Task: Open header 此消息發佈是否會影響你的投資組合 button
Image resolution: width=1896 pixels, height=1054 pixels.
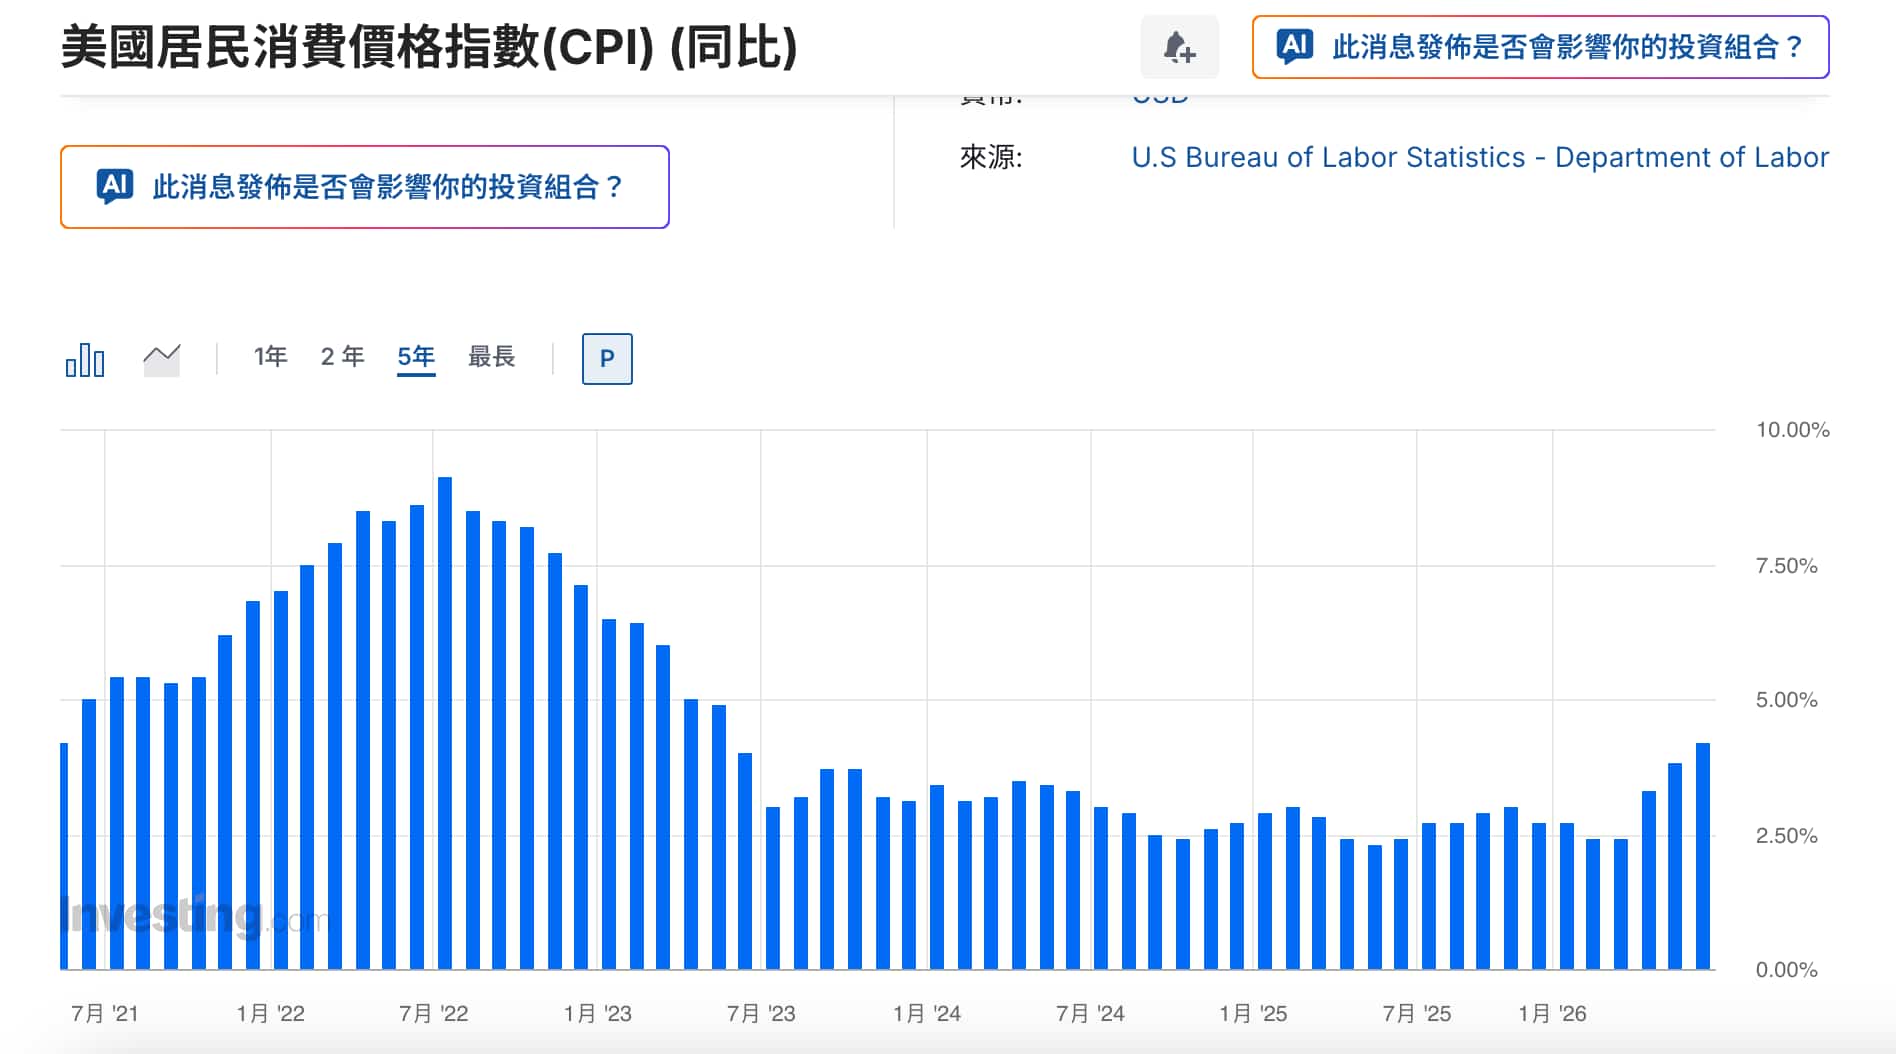Action: point(1540,47)
